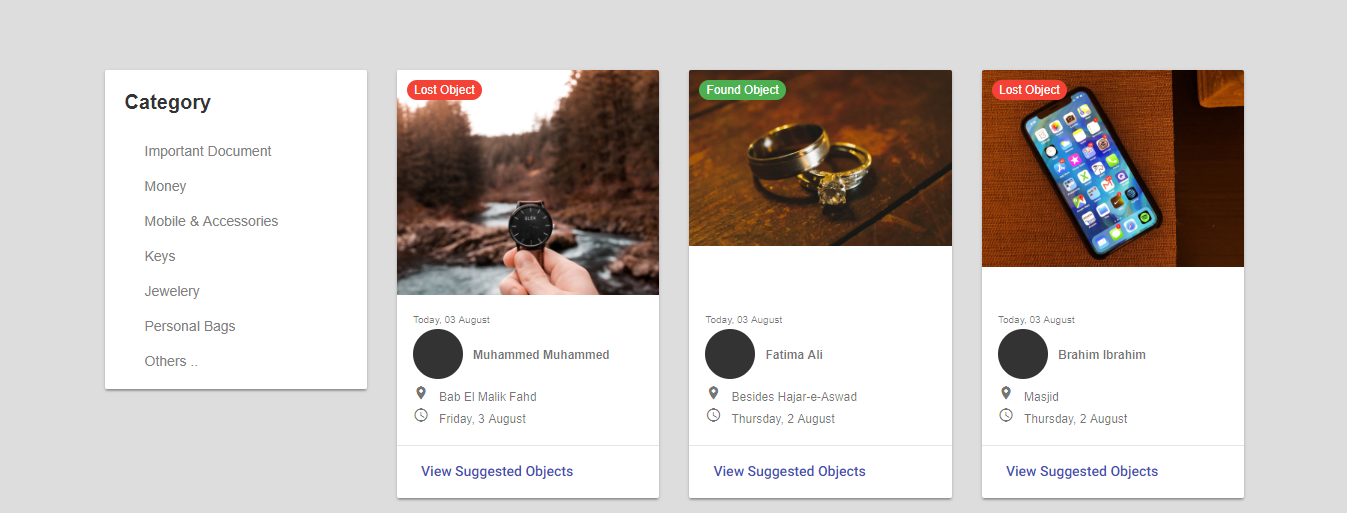
Task: View Suggested Objects for the phone card
Action: click(1082, 471)
